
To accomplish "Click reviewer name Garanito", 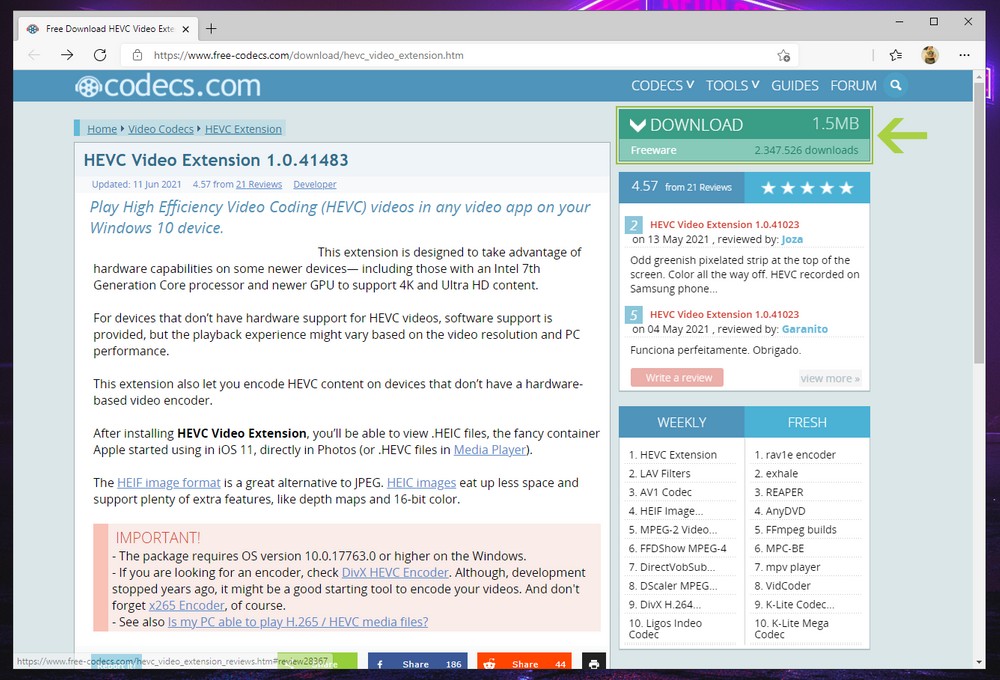I will tap(805, 329).
